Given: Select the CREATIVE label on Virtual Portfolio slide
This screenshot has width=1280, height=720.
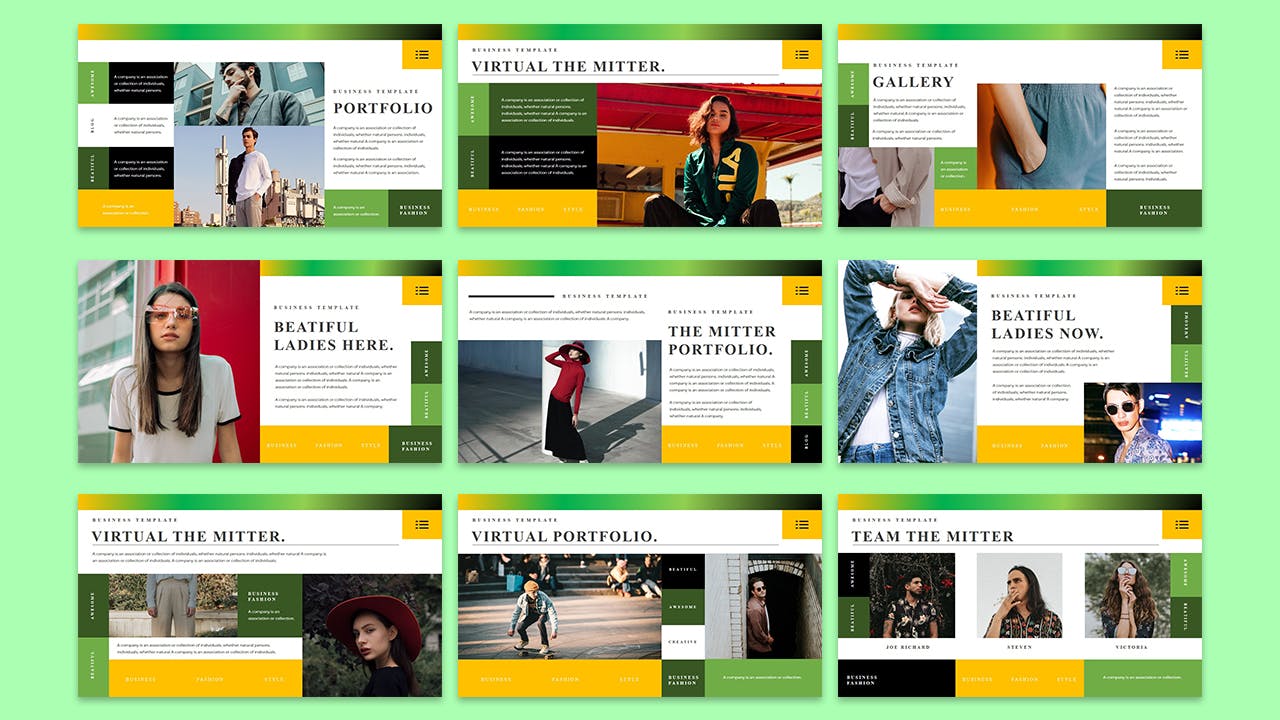Looking at the screenshot, I should (683, 642).
